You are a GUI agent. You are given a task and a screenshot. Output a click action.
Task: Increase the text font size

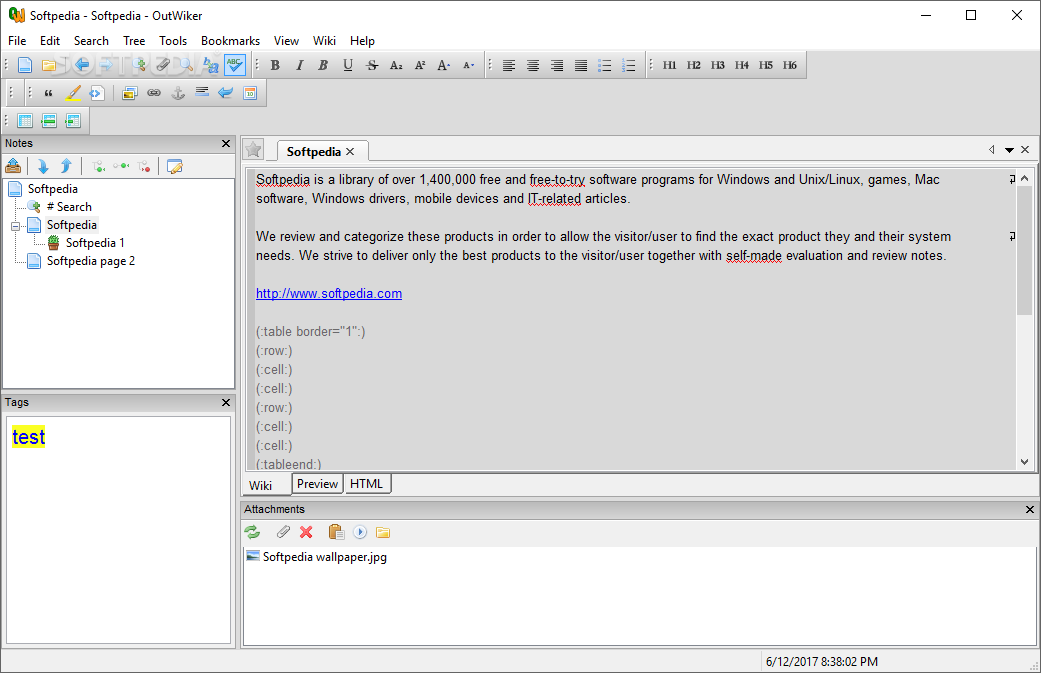[444, 65]
